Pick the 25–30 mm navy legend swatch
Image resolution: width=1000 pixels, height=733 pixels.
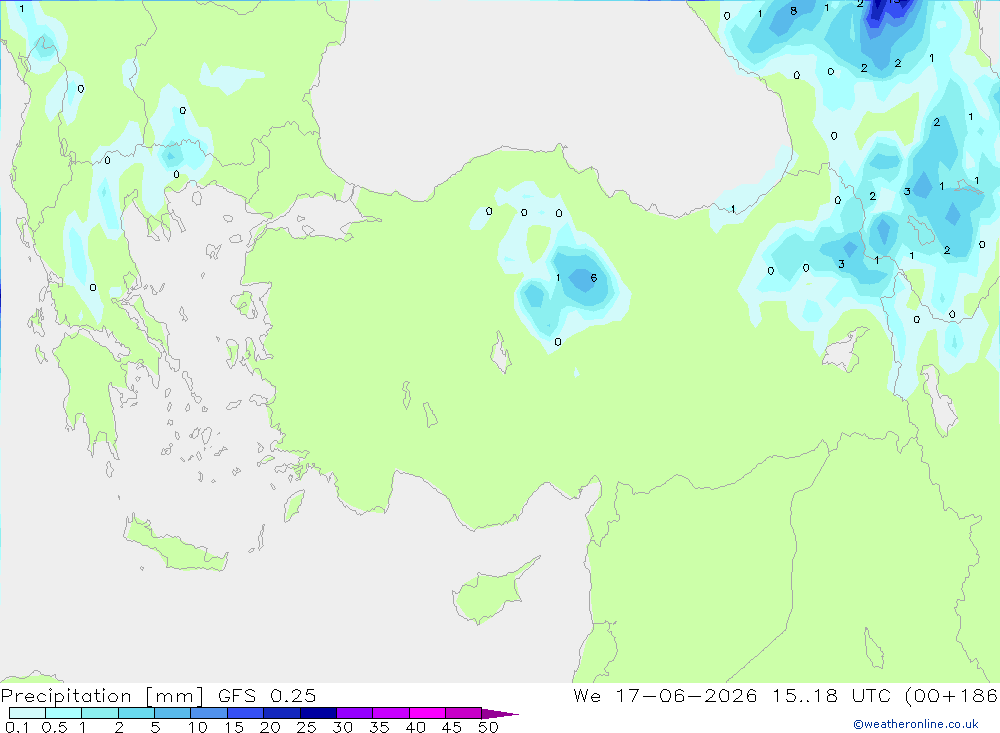point(318,713)
